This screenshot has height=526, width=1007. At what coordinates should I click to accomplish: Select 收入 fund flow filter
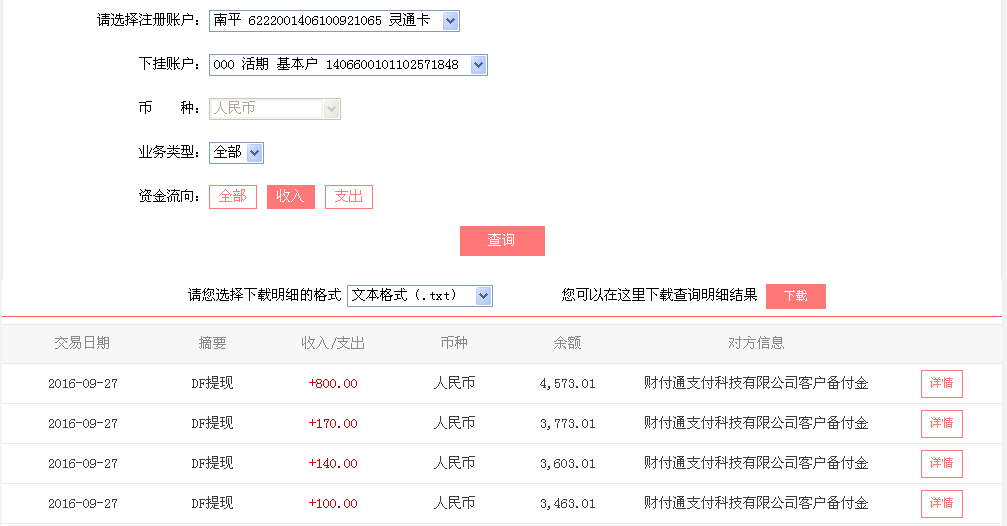[x=290, y=197]
